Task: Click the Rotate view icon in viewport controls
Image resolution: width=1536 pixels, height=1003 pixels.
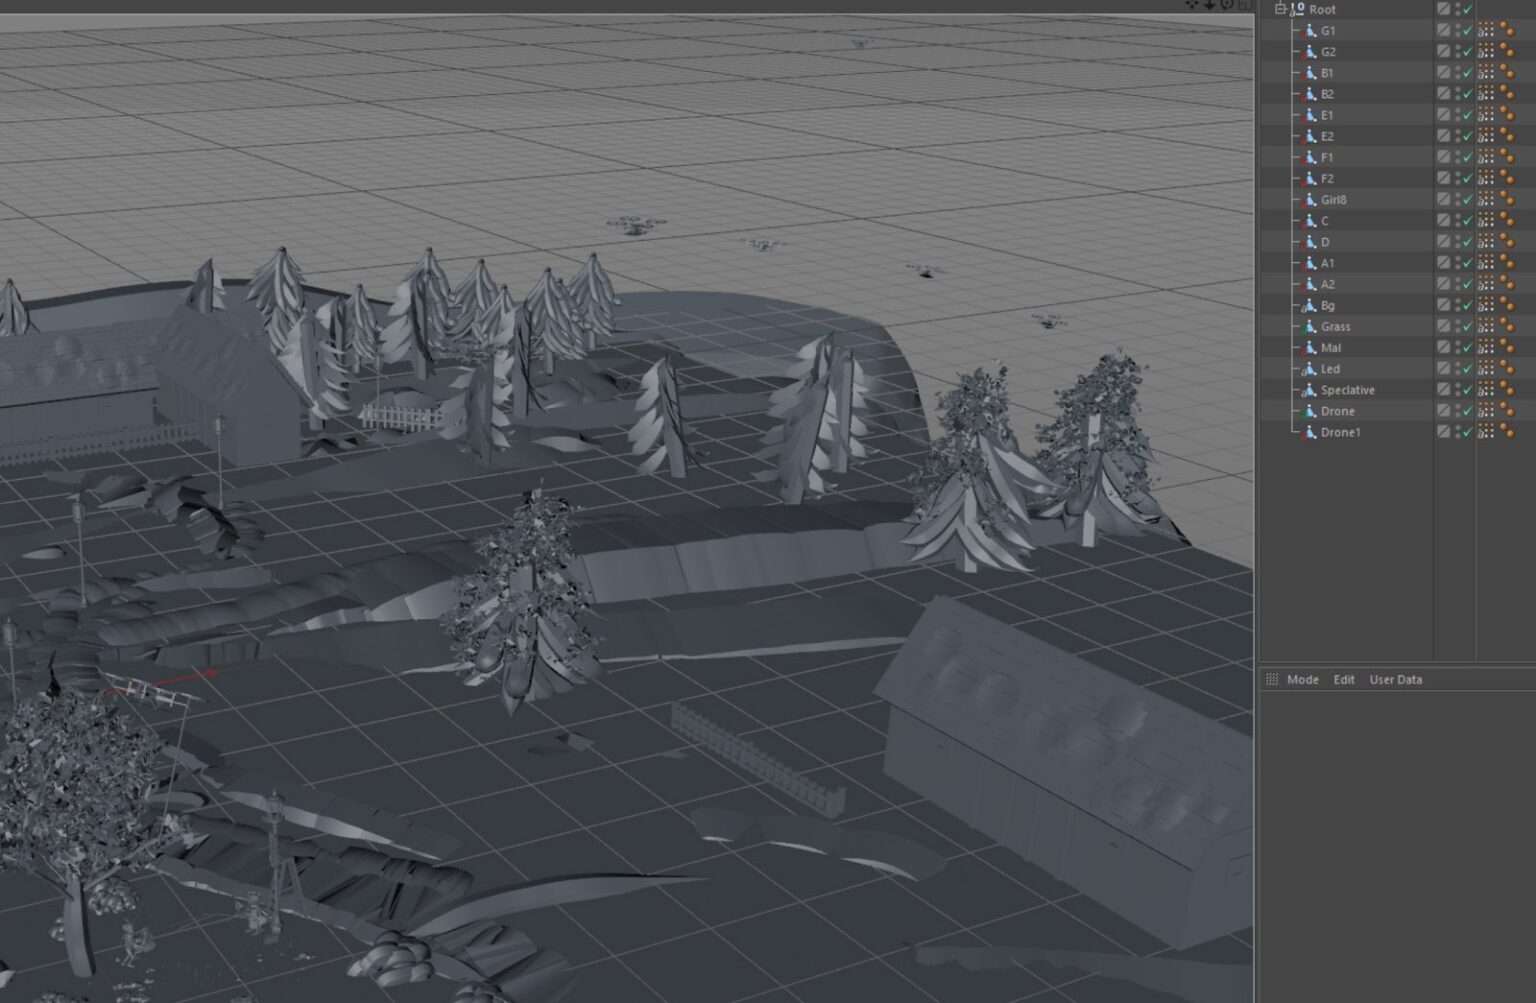Action: (1227, 5)
